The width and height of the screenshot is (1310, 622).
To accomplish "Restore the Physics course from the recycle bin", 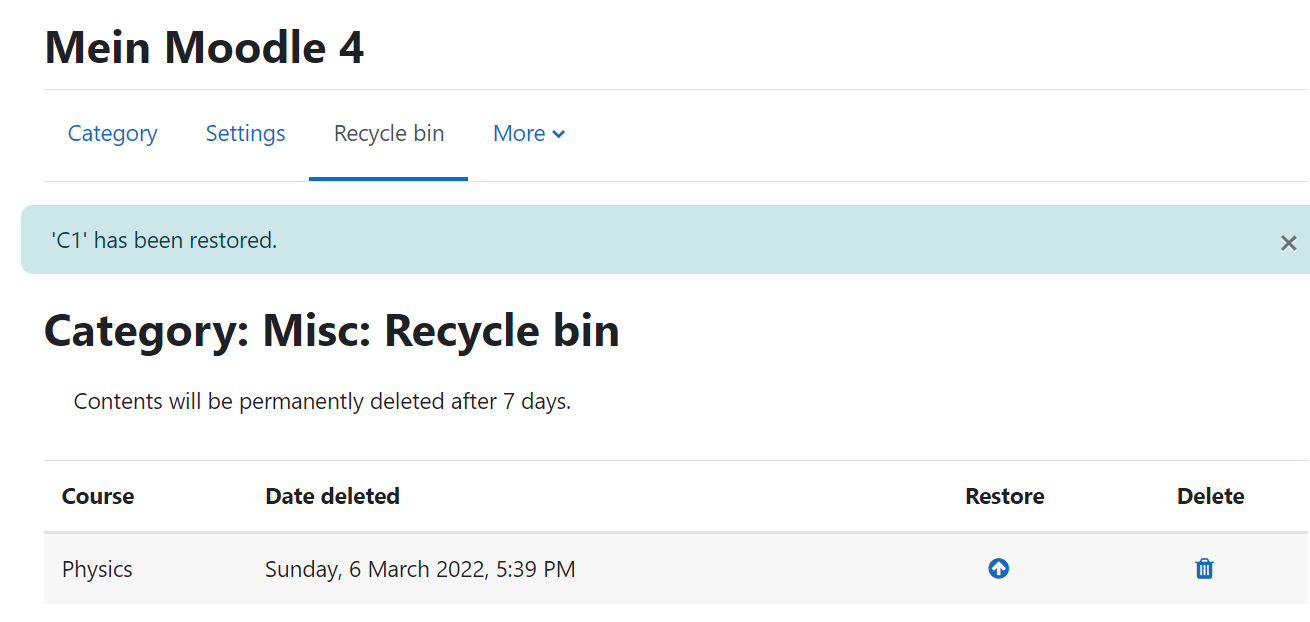I will pyautogui.click(x=998, y=569).
